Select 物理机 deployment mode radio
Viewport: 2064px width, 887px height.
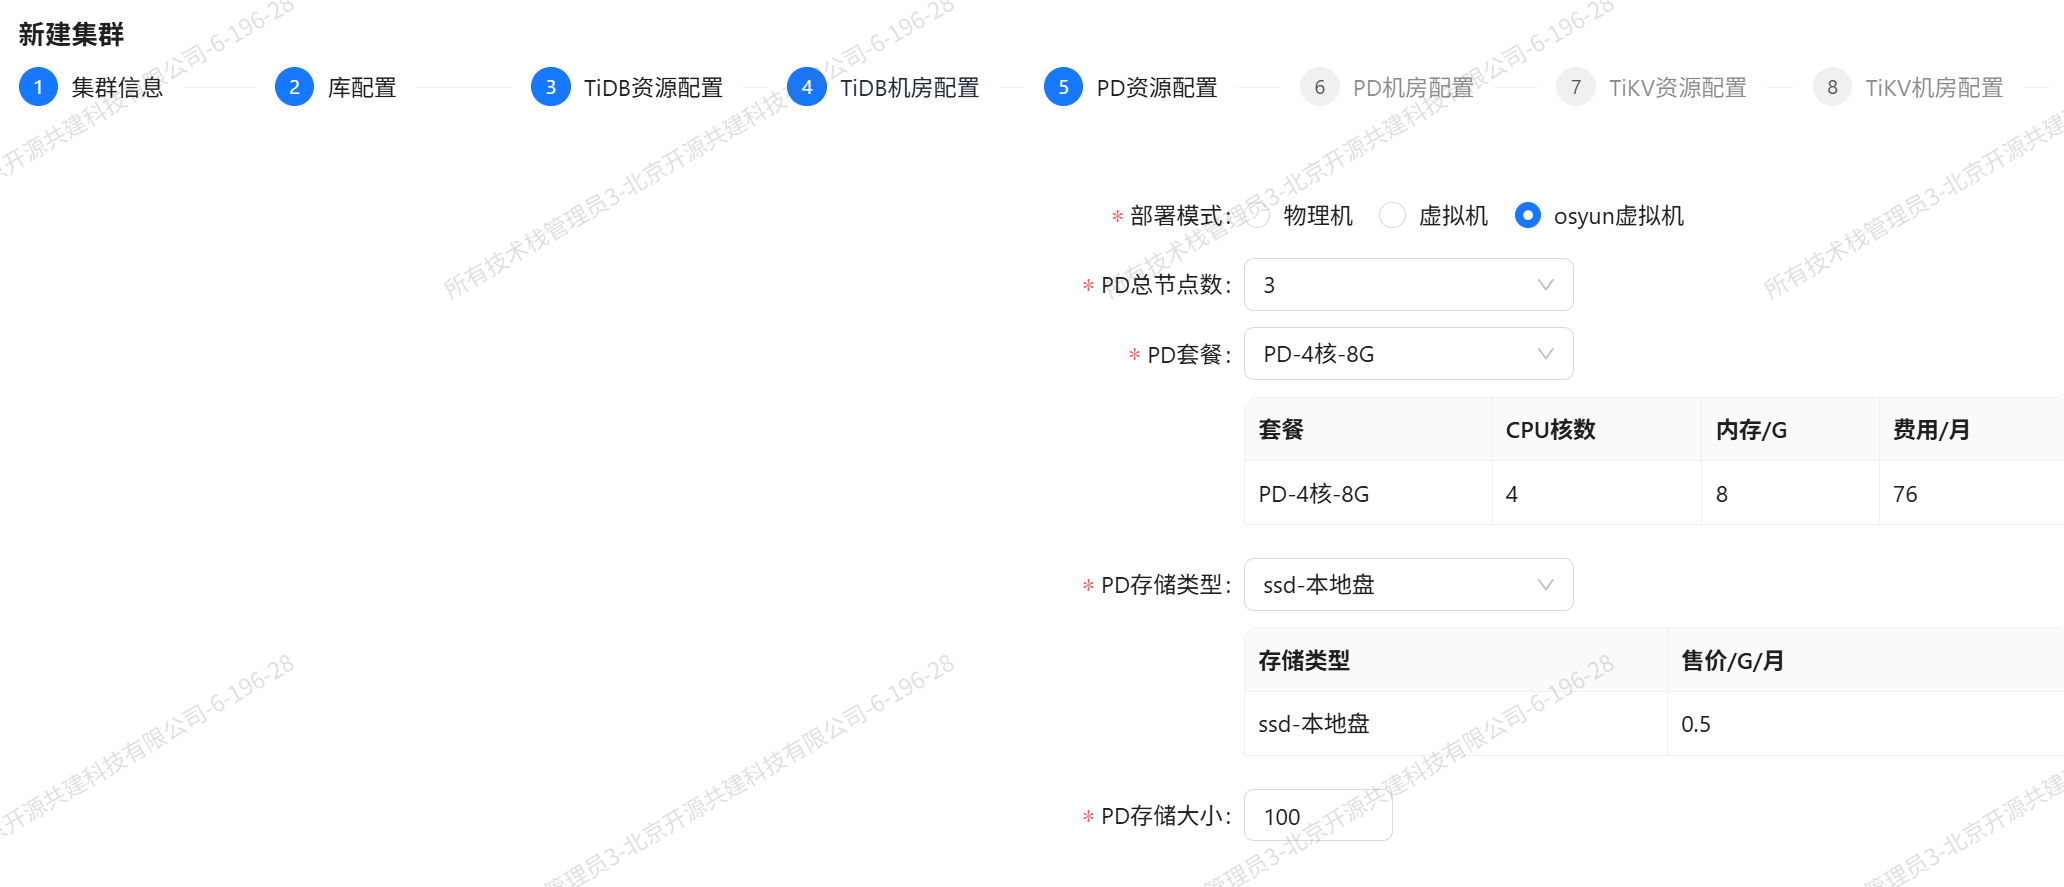[1258, 216]
